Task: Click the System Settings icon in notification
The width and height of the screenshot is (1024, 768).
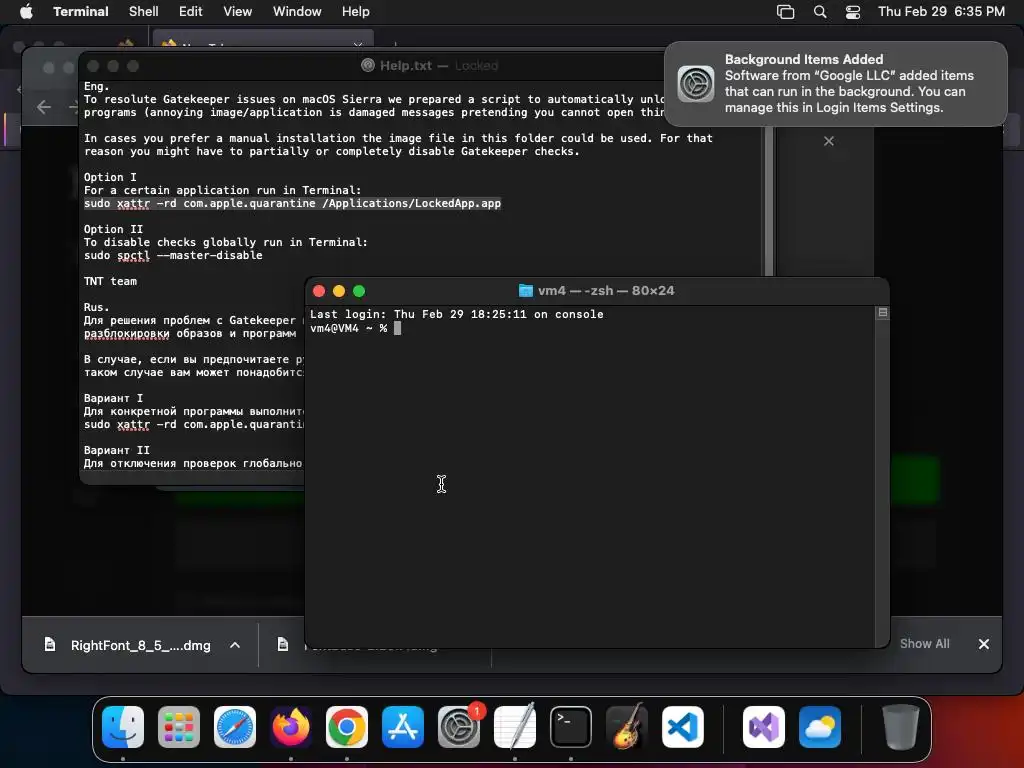Action: pyautogui.click(x=696, y=84)
